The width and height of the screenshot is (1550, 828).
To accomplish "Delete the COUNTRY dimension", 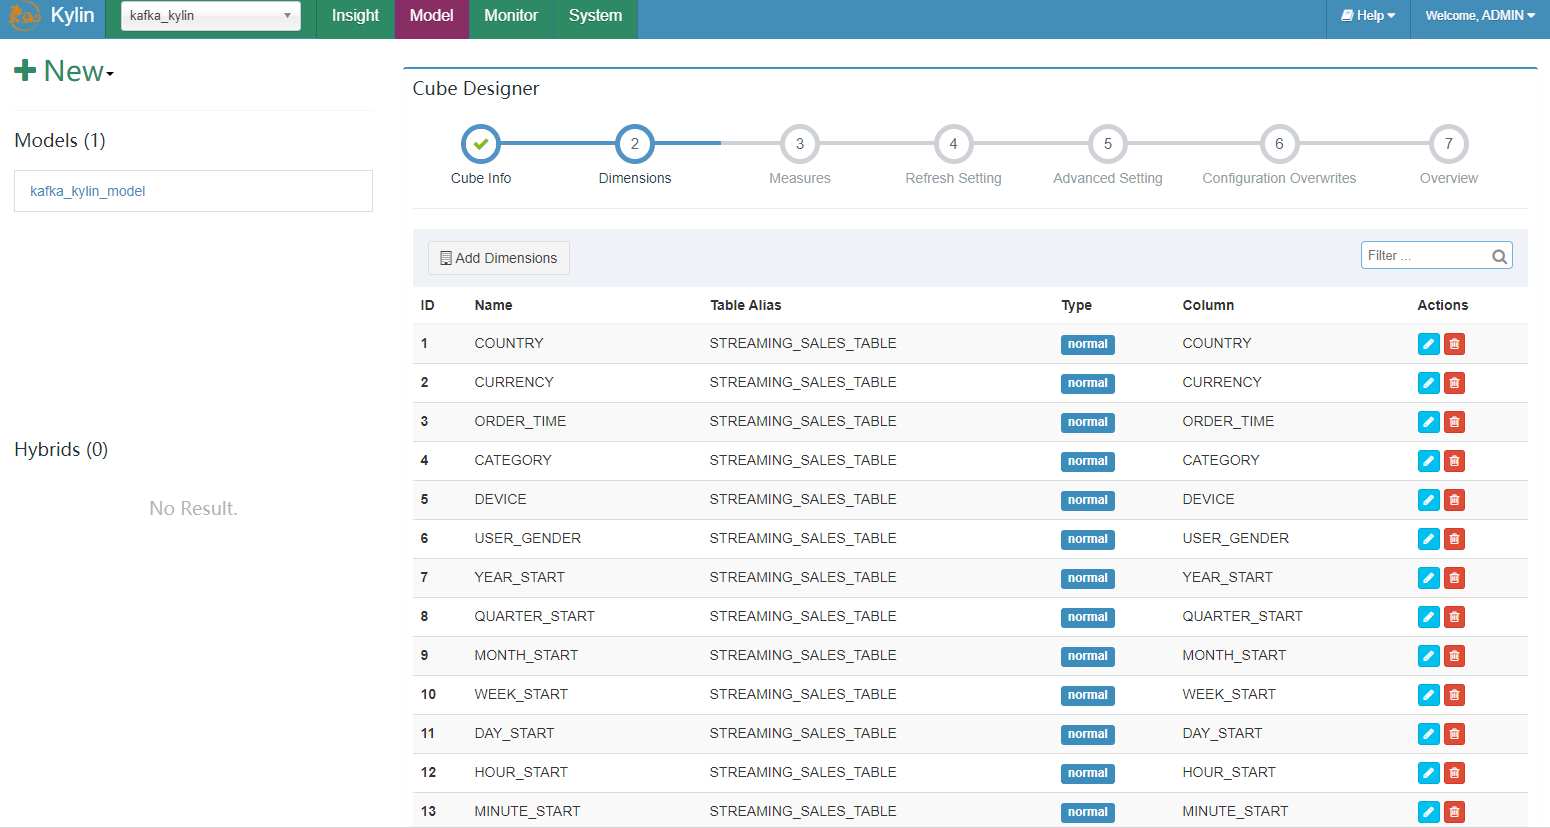I will (1454, 344).
